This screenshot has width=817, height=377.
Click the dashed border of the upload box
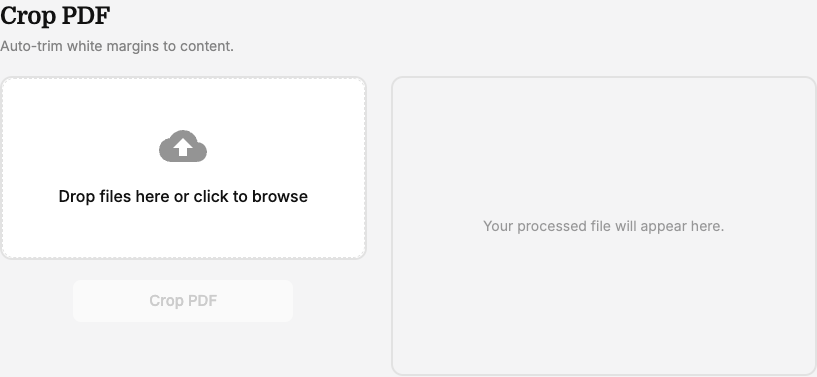(183, 78)
